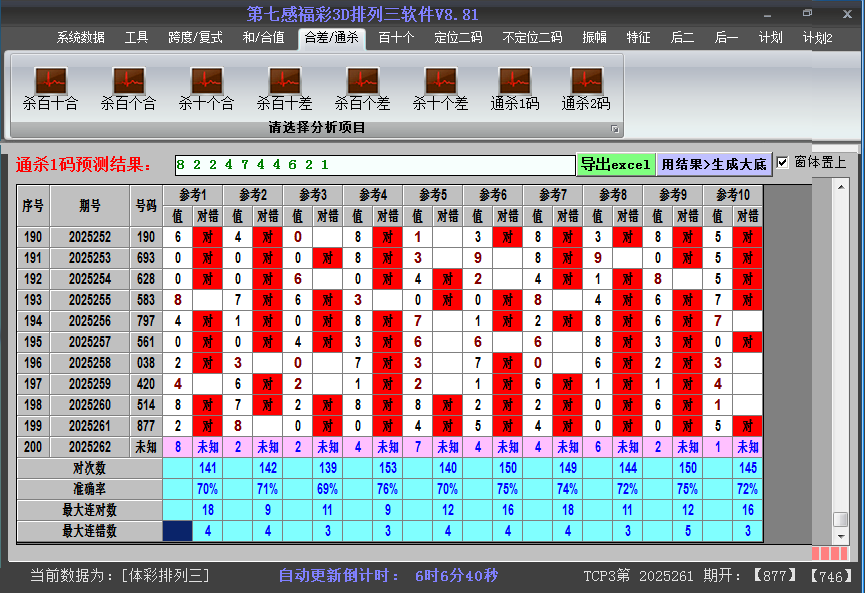The height and width of the screenshot is (593, 865).
Task: Click the prediction result number field
Action: (x=372, y=164)
